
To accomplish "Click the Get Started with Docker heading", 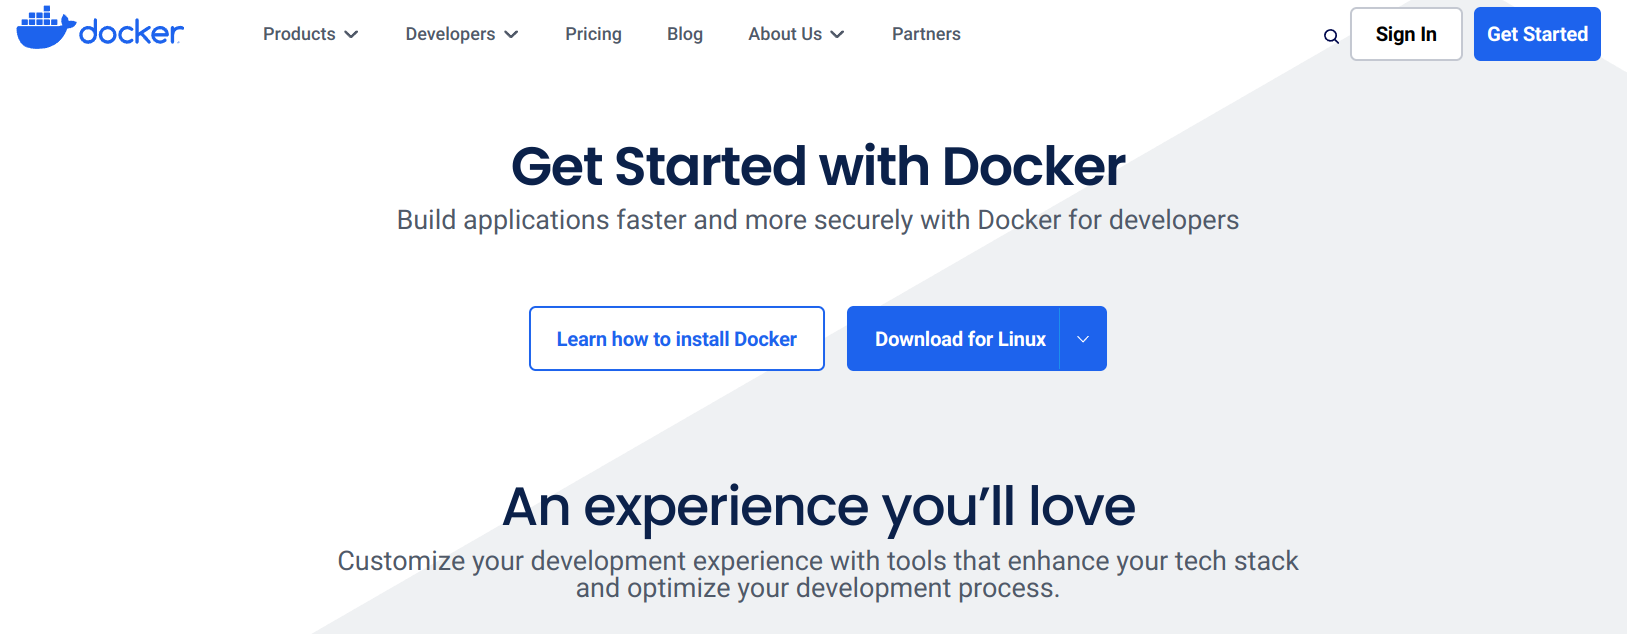I will (x=818, y=166).
